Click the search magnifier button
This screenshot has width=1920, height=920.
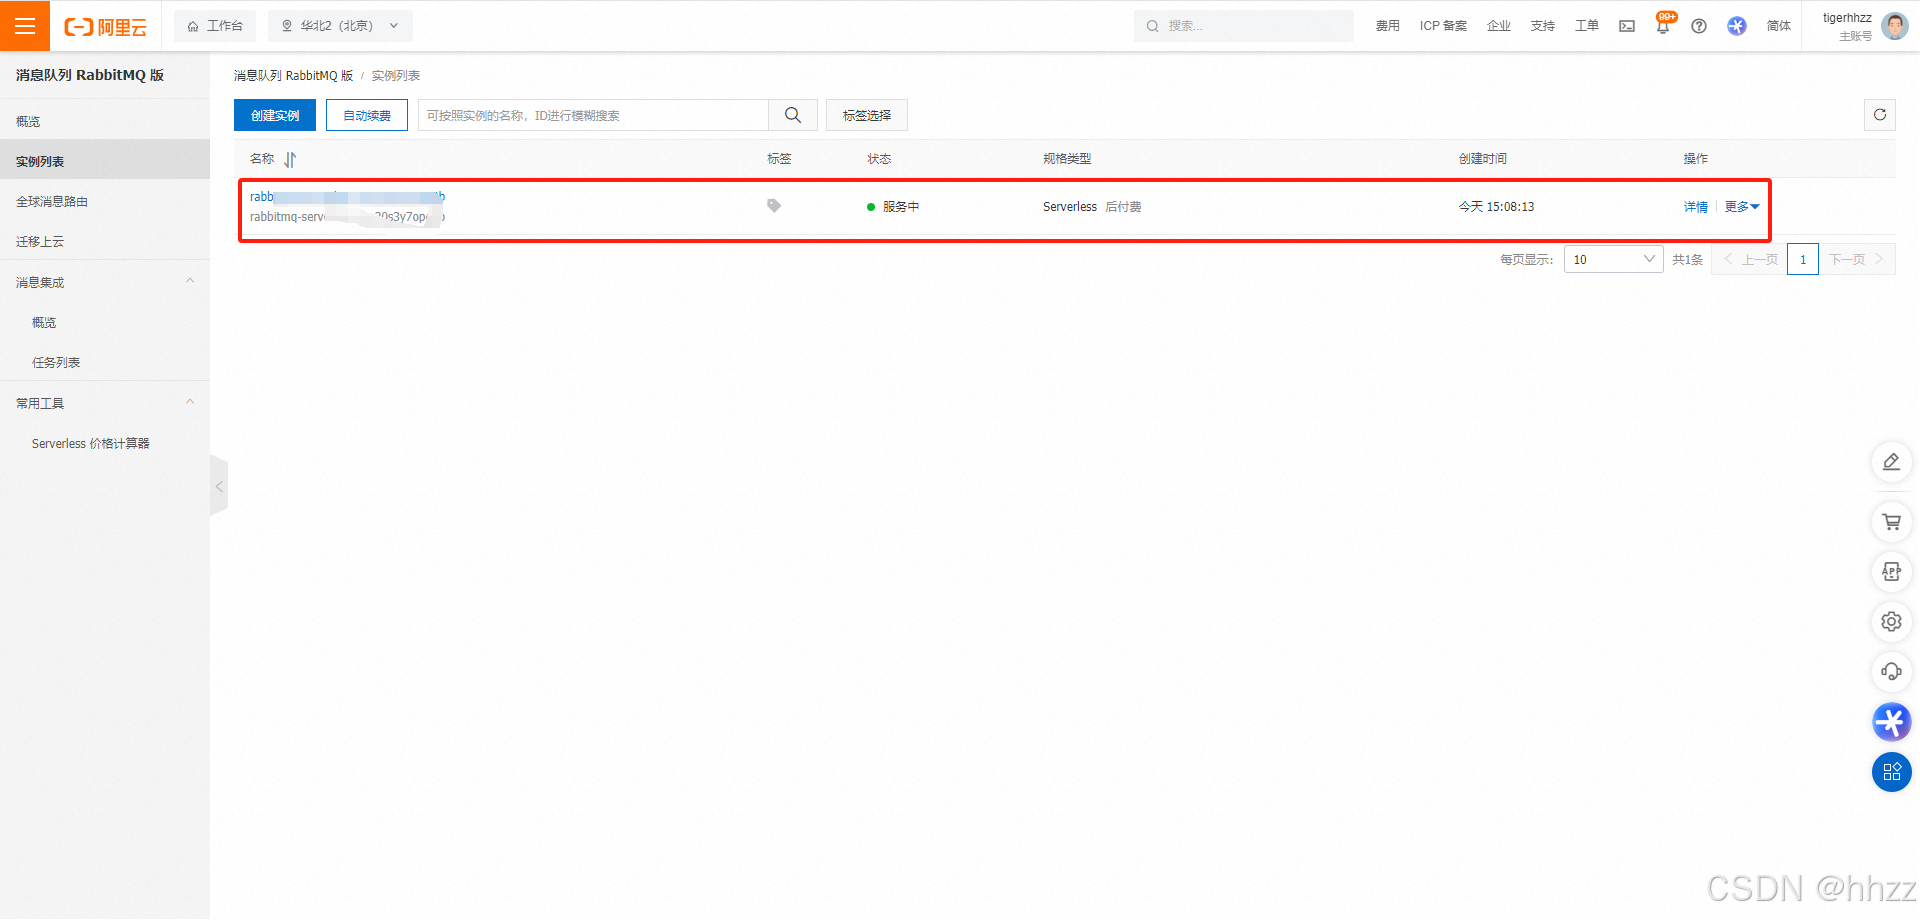pos(793,115)
